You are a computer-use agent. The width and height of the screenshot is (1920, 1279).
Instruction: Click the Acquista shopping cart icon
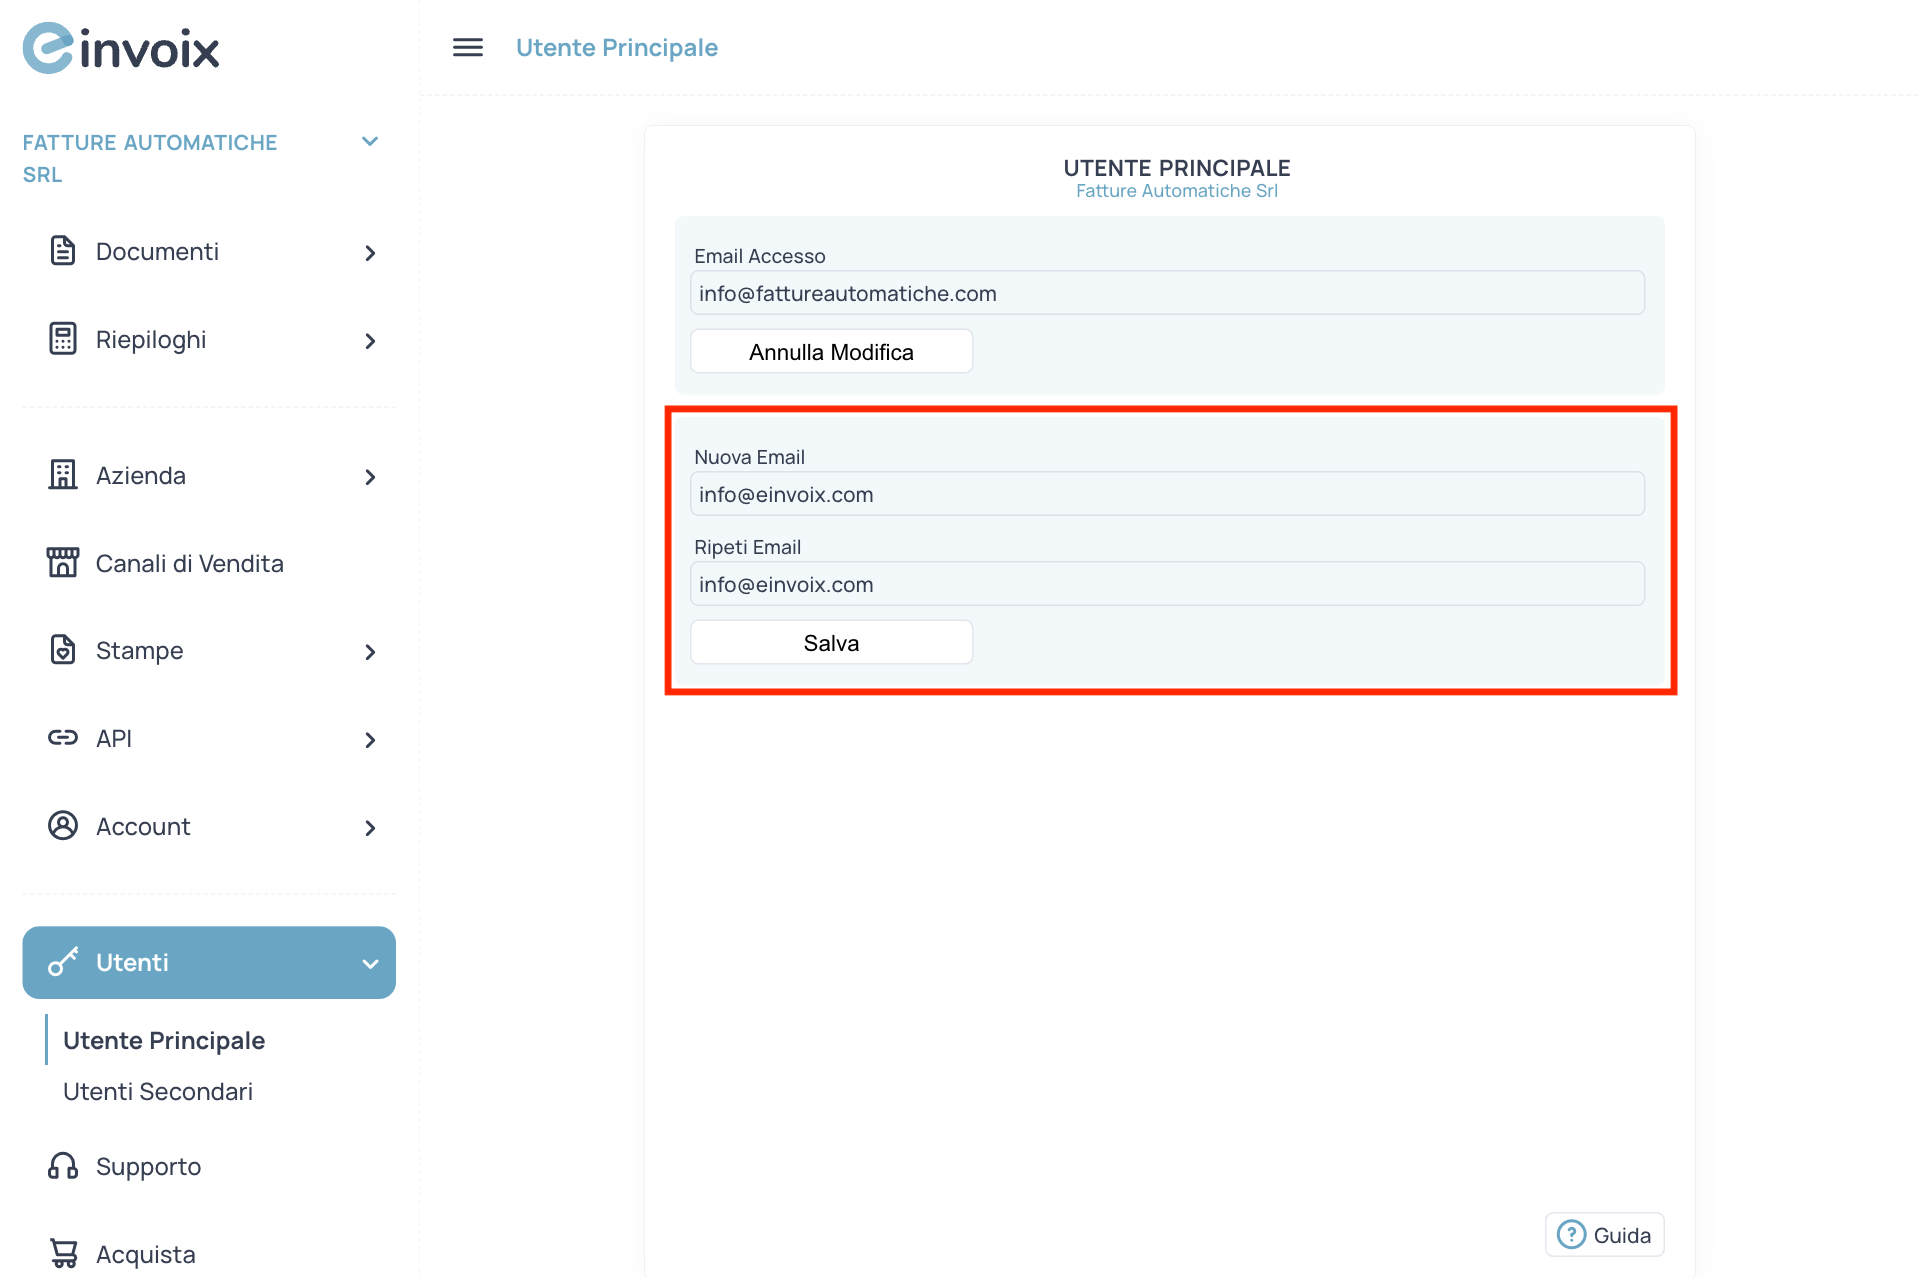[63, 1253]
